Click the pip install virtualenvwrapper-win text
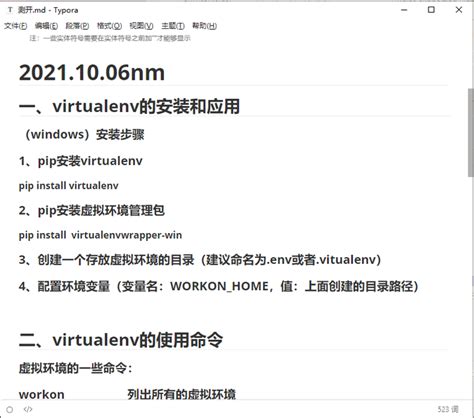The image size is (474, 418). (x=100, y=235)
